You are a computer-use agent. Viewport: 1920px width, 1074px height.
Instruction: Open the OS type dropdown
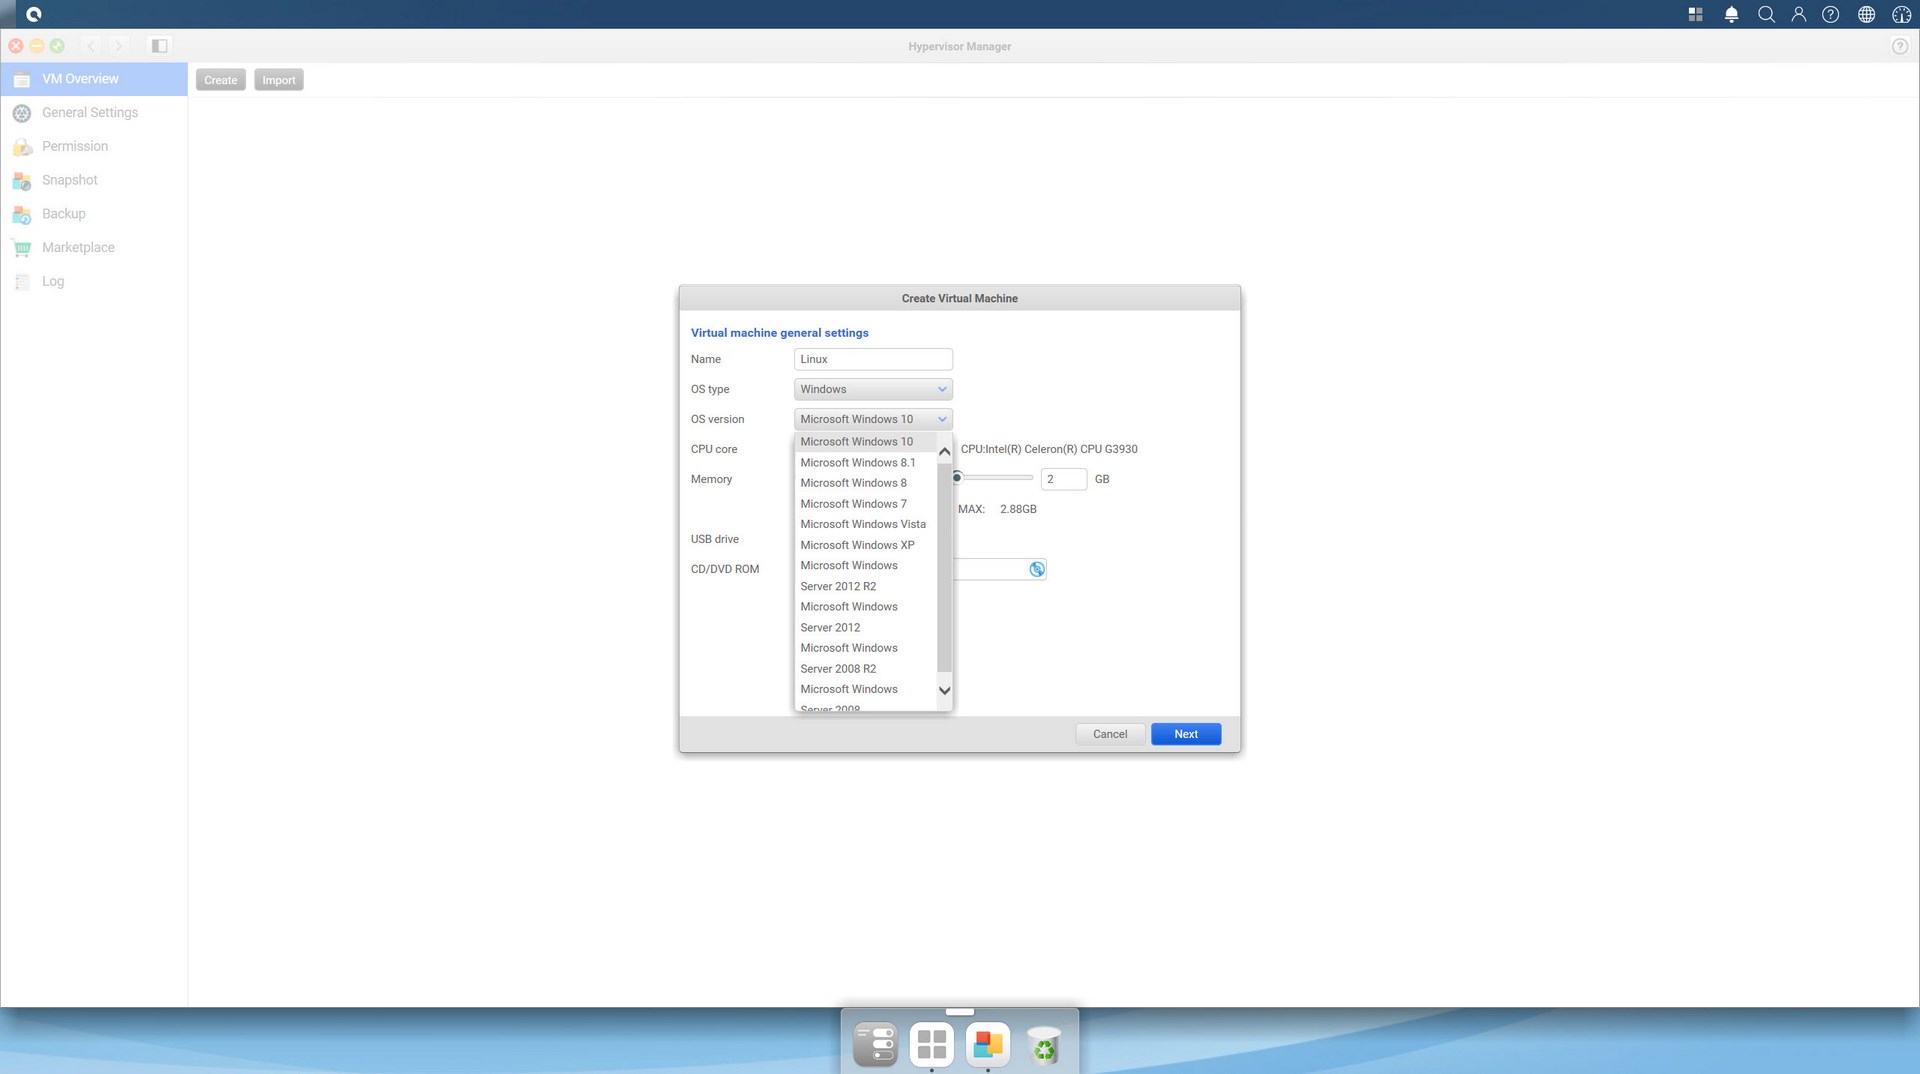(873, 389)
